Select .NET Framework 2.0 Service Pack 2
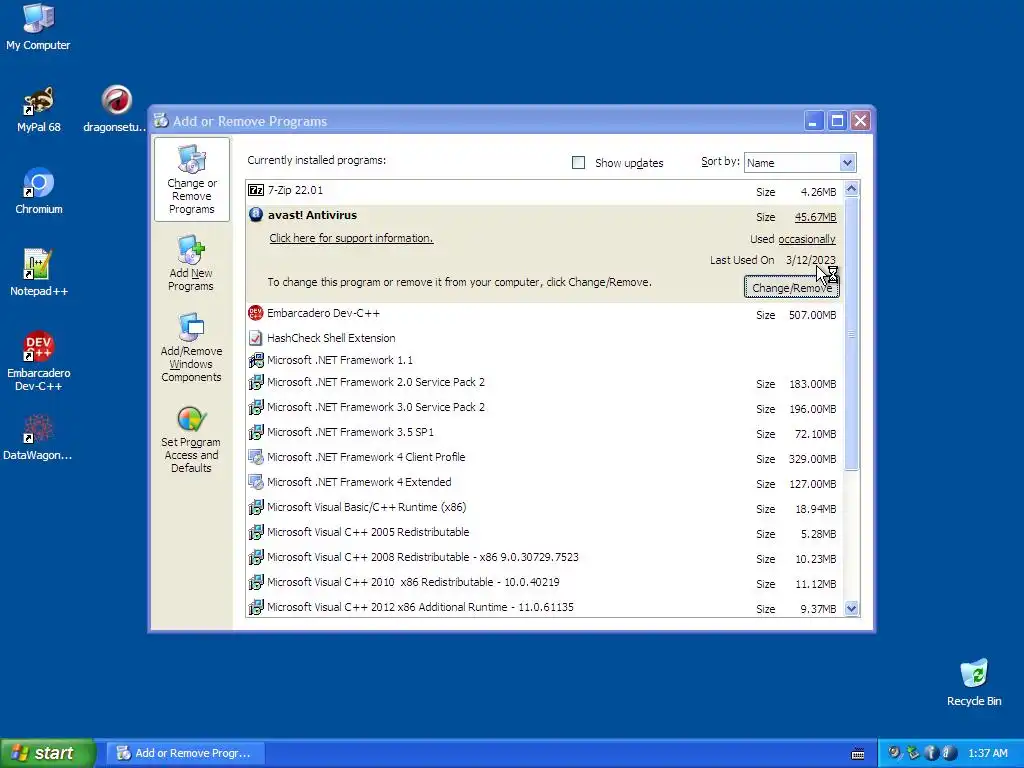Viewport: 1024px width, 768px height. click(545, 383)
